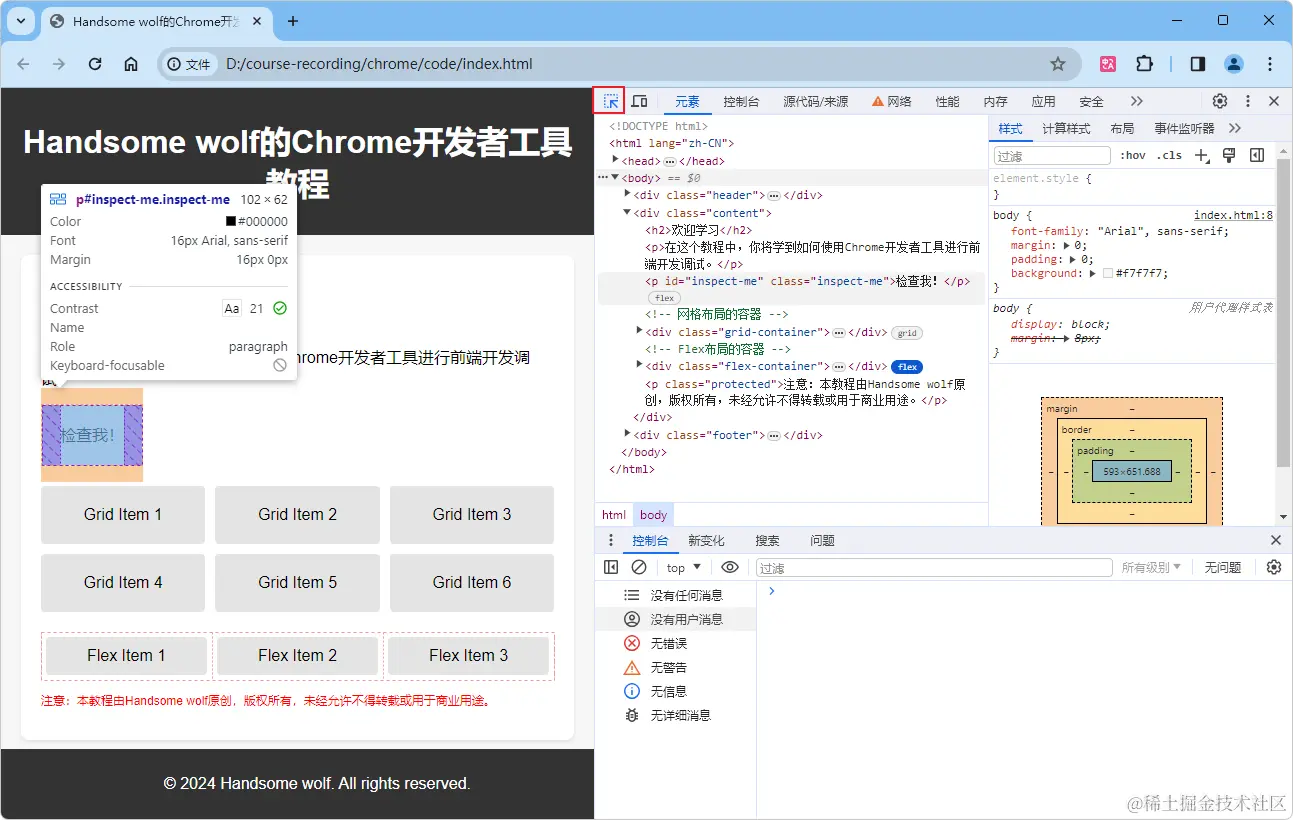The height and width of the screenshot is (820, 1293).
Task: Show more styles pane tabs chevron
Action: coord(1235,128)
